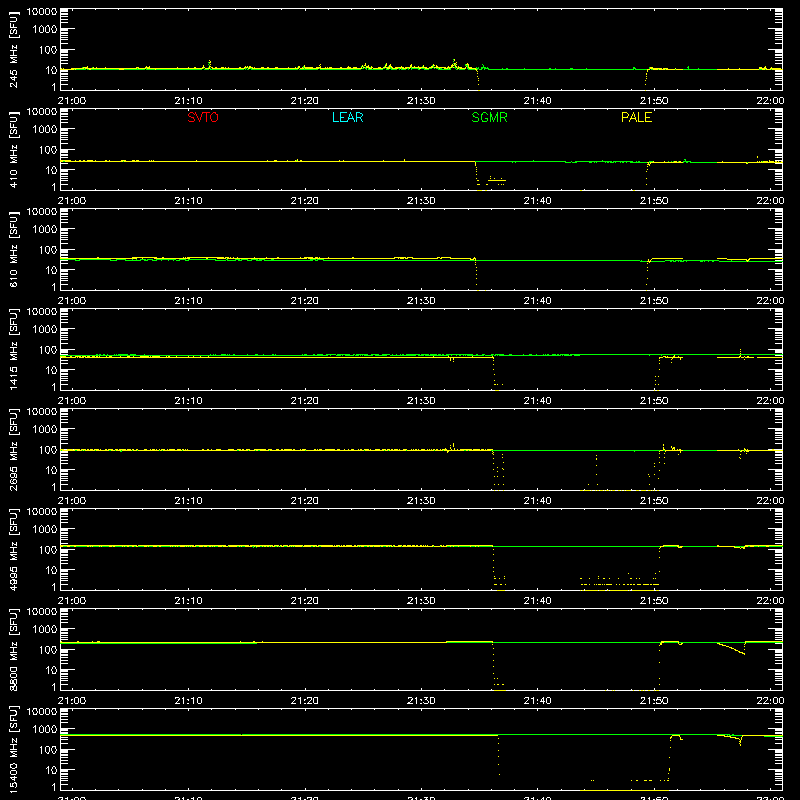
Task: Click 21:30 tick under the 4995 MHz plot
Action: [x=421, y=601]
